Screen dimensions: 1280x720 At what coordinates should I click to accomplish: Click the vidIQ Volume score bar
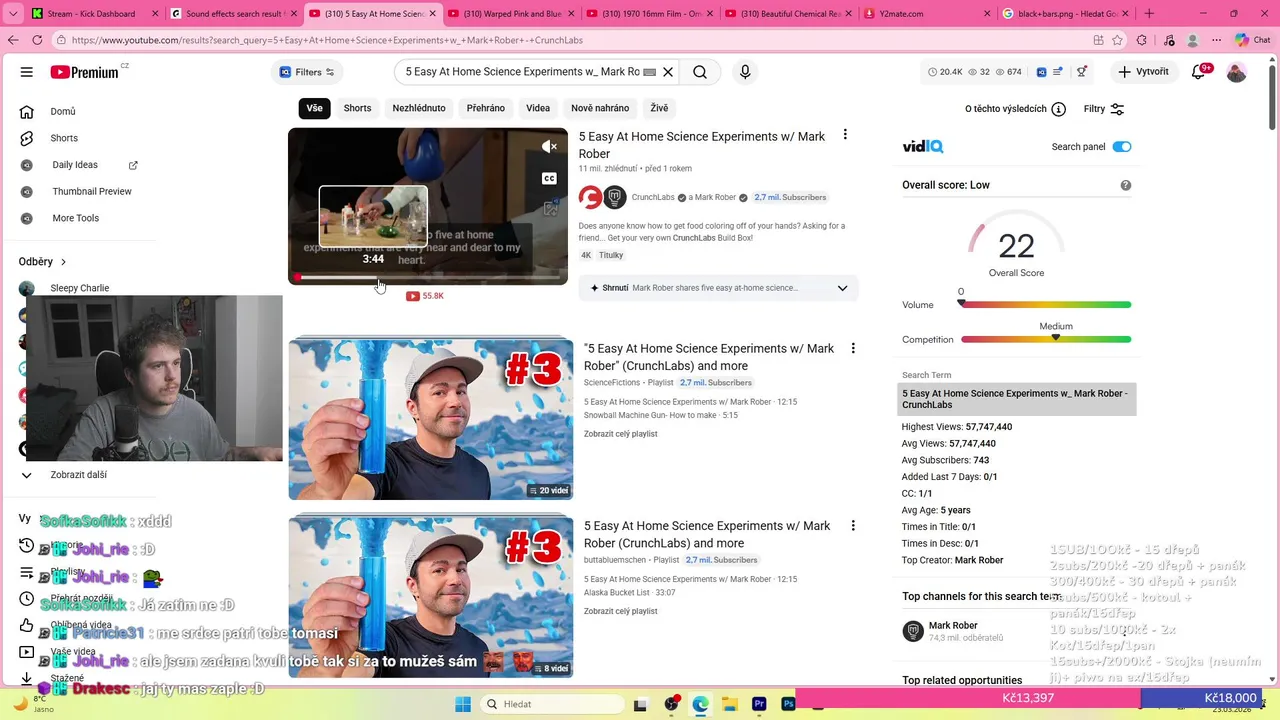1046,305
